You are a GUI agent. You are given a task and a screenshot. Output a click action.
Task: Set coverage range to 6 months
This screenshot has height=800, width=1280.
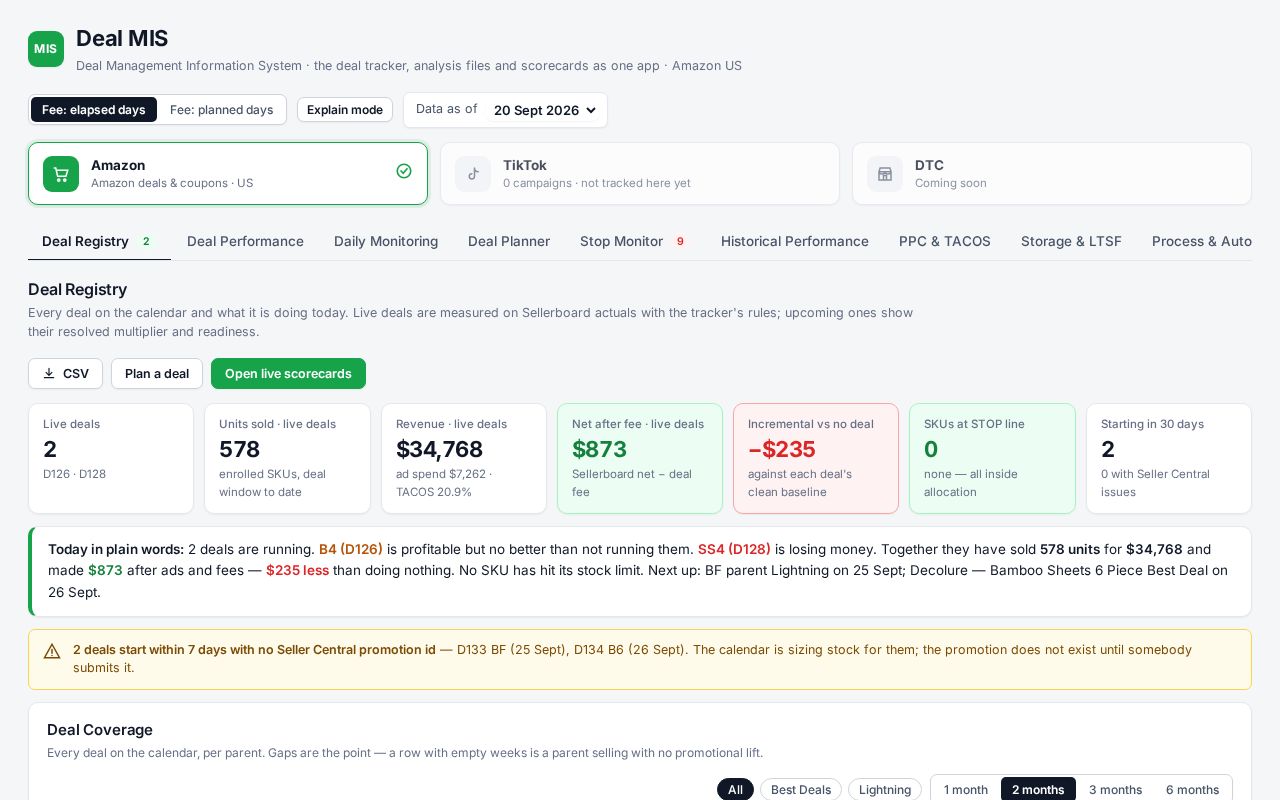pyautogui.click(x=1192, y=790)
